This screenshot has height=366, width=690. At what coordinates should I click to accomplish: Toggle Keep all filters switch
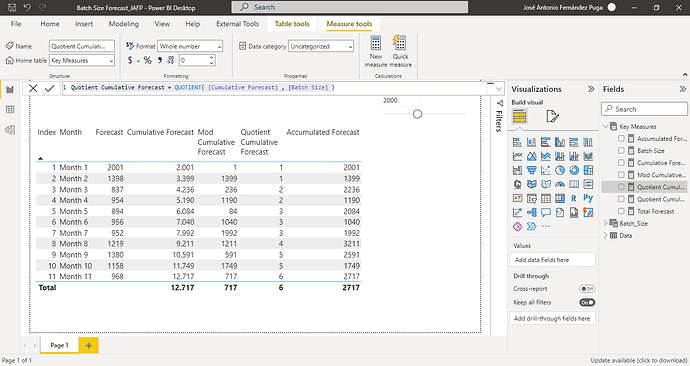[587, 303]
